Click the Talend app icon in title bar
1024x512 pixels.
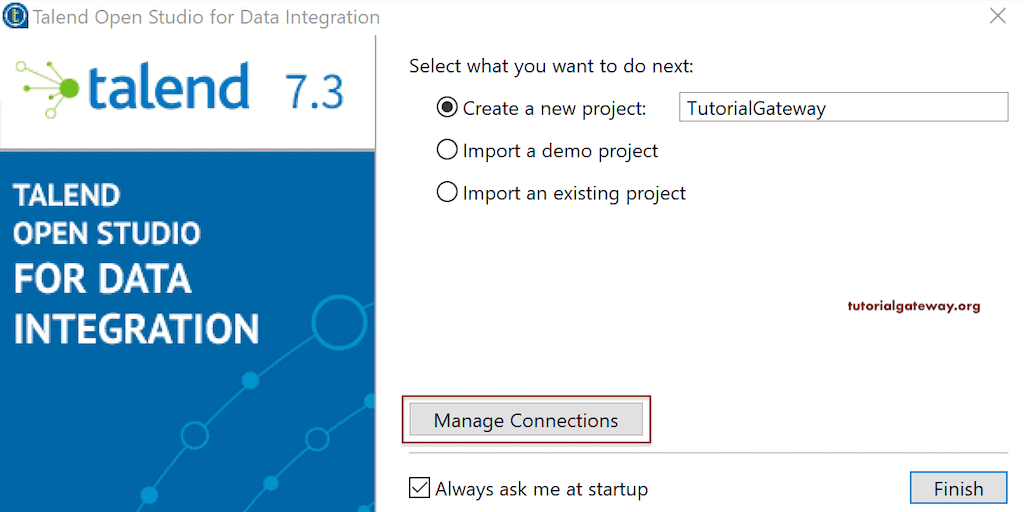[x=15, y=16]
